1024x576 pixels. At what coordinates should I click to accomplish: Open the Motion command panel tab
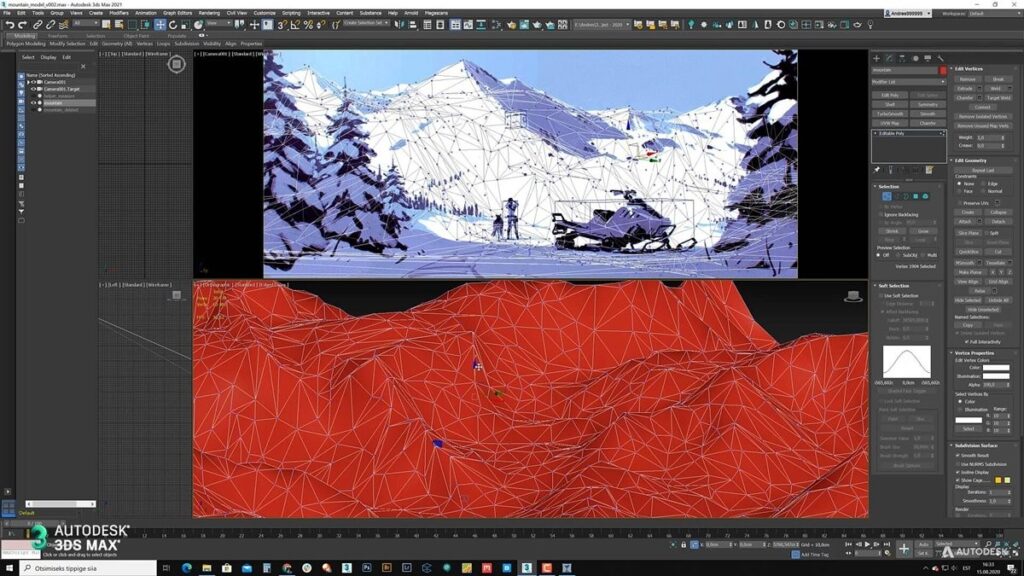tap(915, 58)
